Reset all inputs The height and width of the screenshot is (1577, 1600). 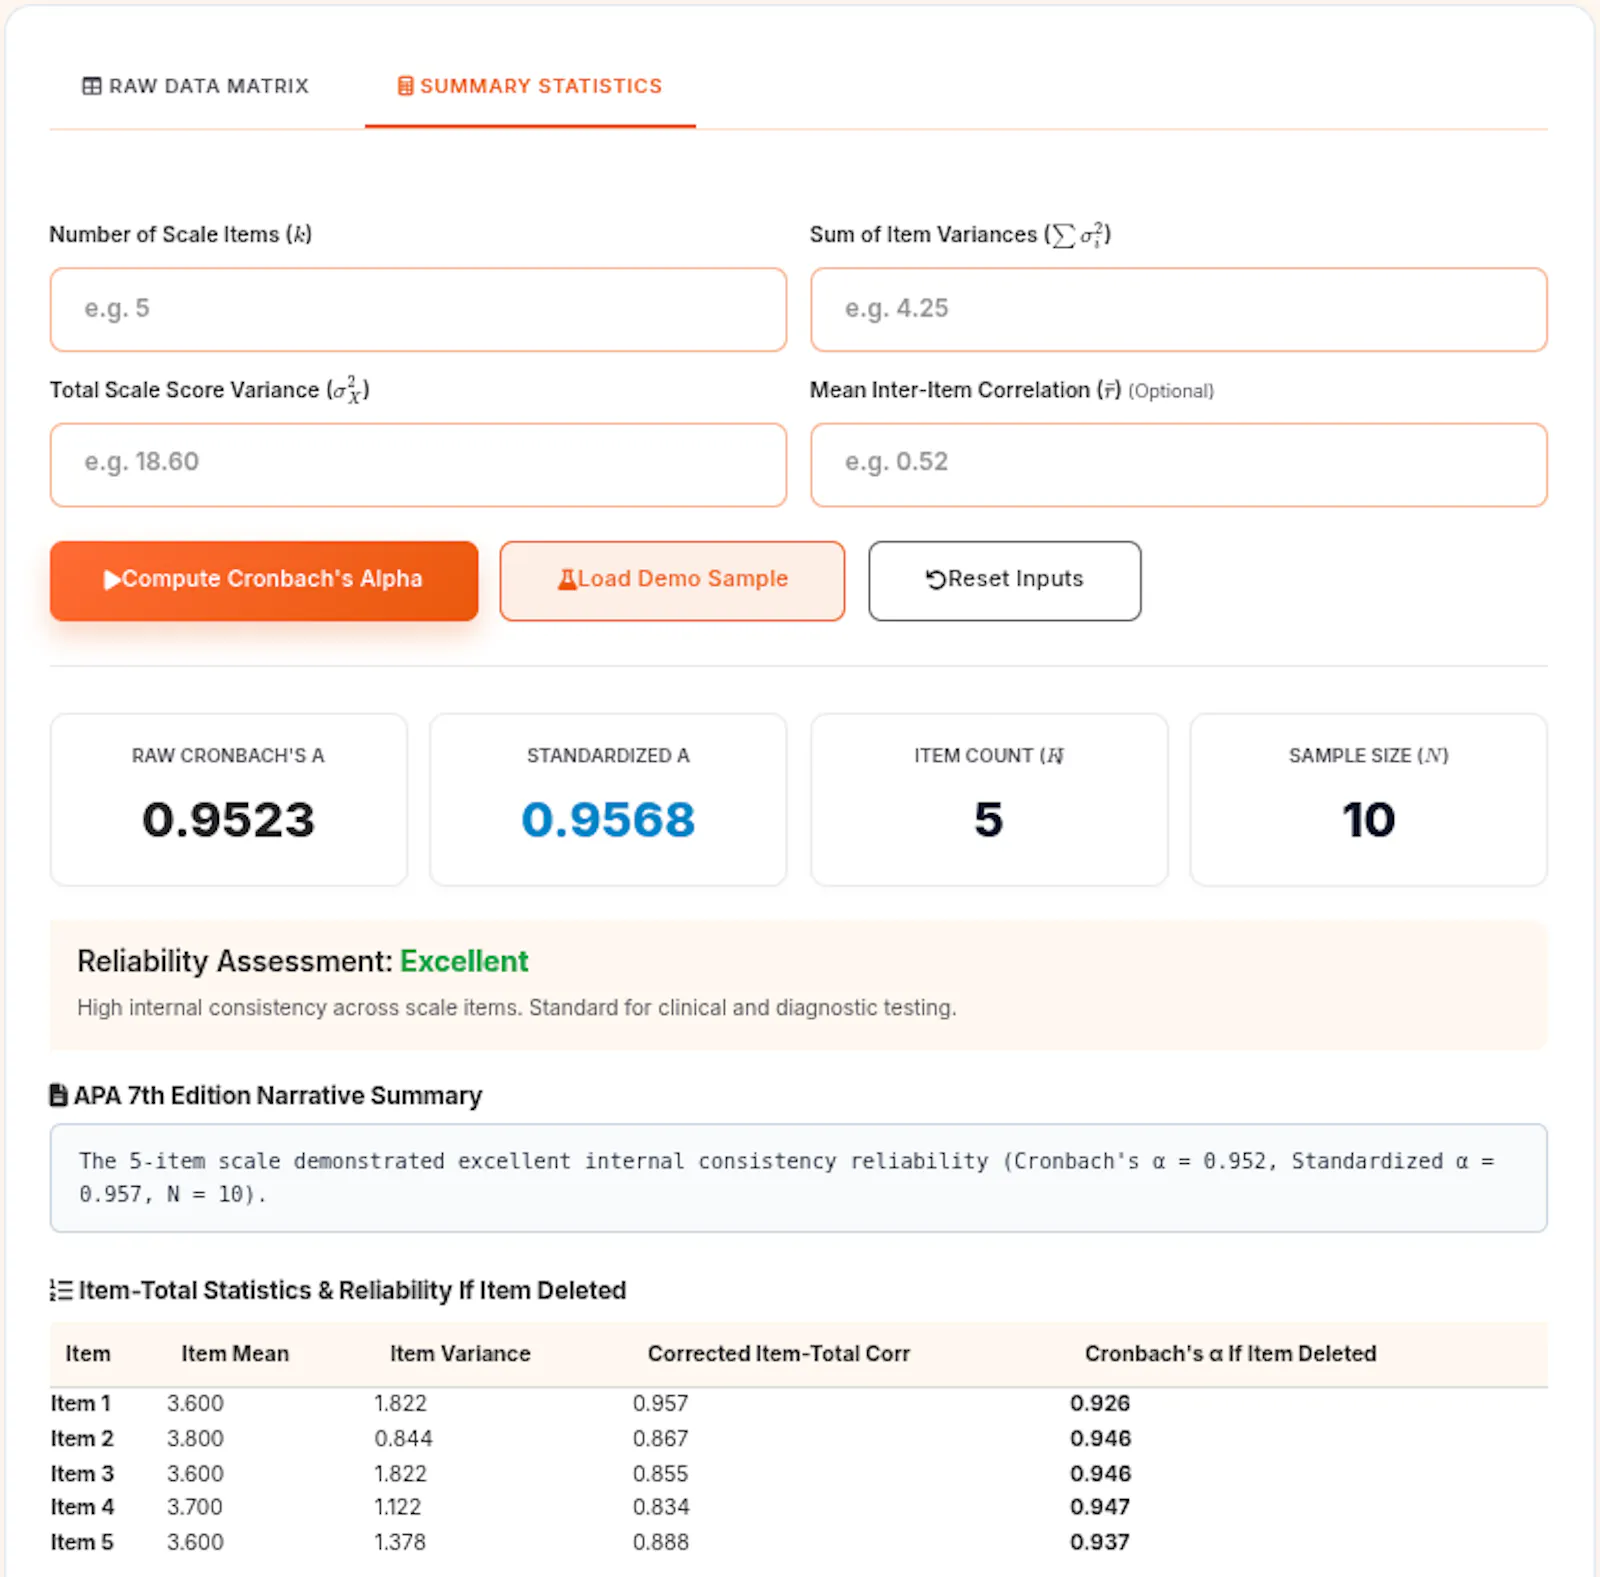1004,580
